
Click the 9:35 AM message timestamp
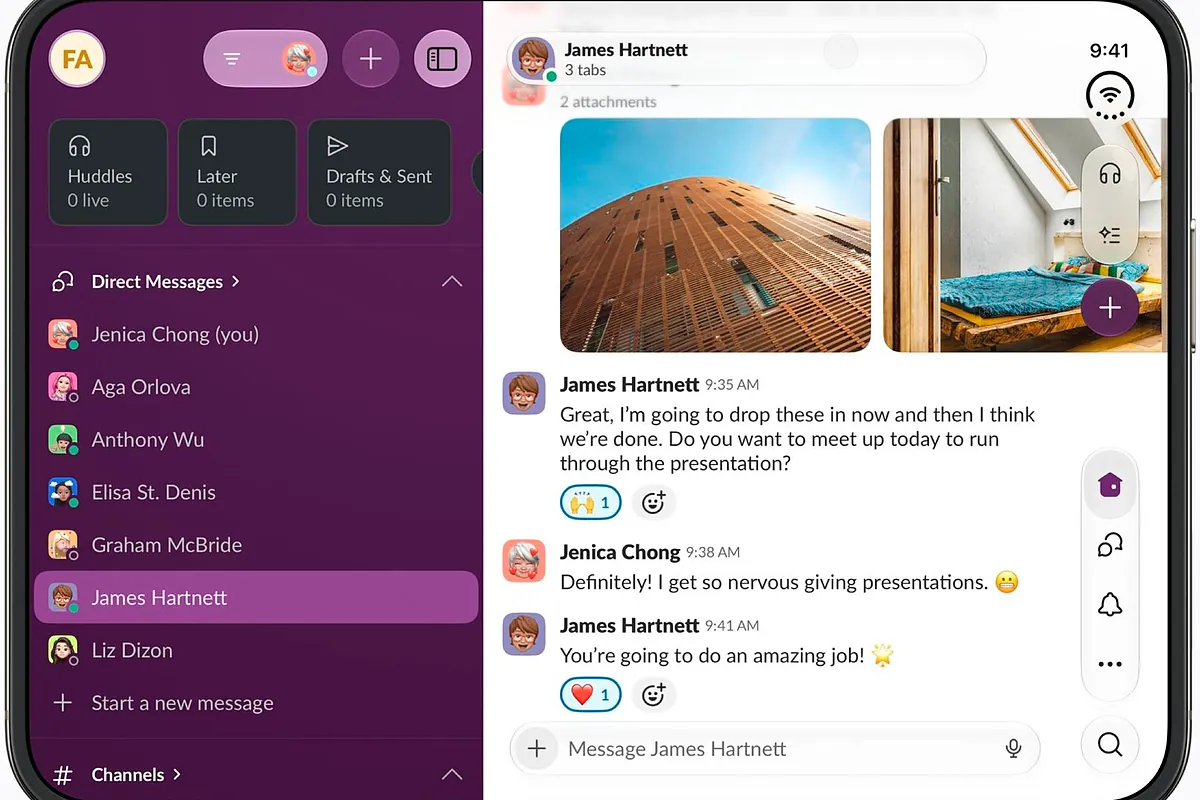click(732, 385)
